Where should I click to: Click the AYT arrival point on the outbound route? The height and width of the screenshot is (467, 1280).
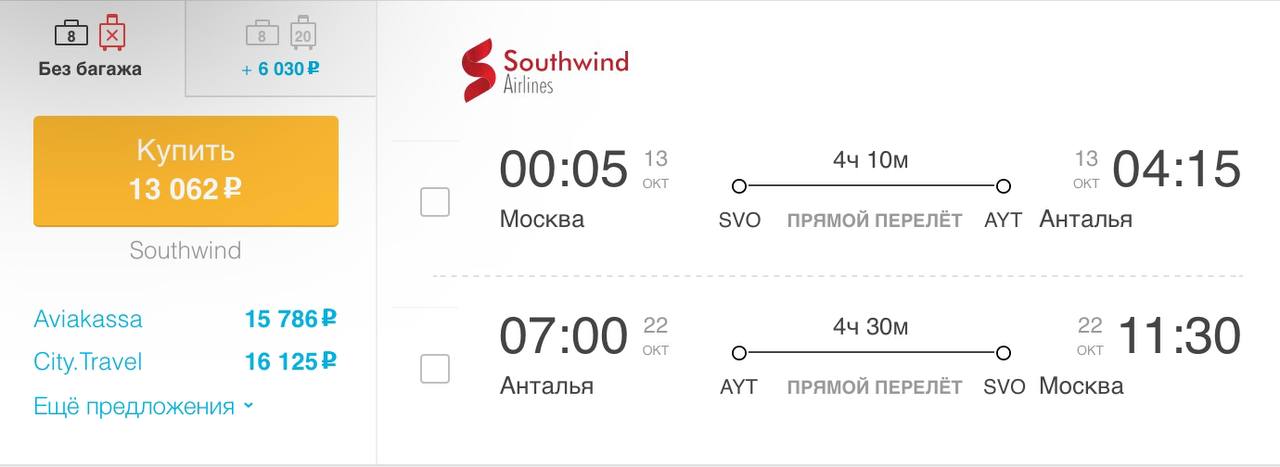[x=1003, y=220]
